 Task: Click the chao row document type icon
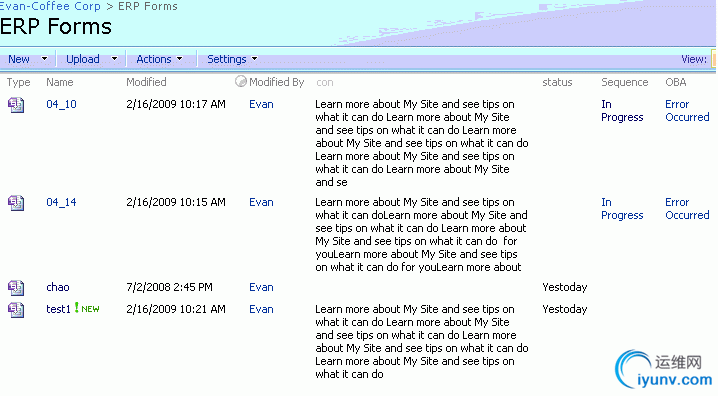[x=16, y=288]
